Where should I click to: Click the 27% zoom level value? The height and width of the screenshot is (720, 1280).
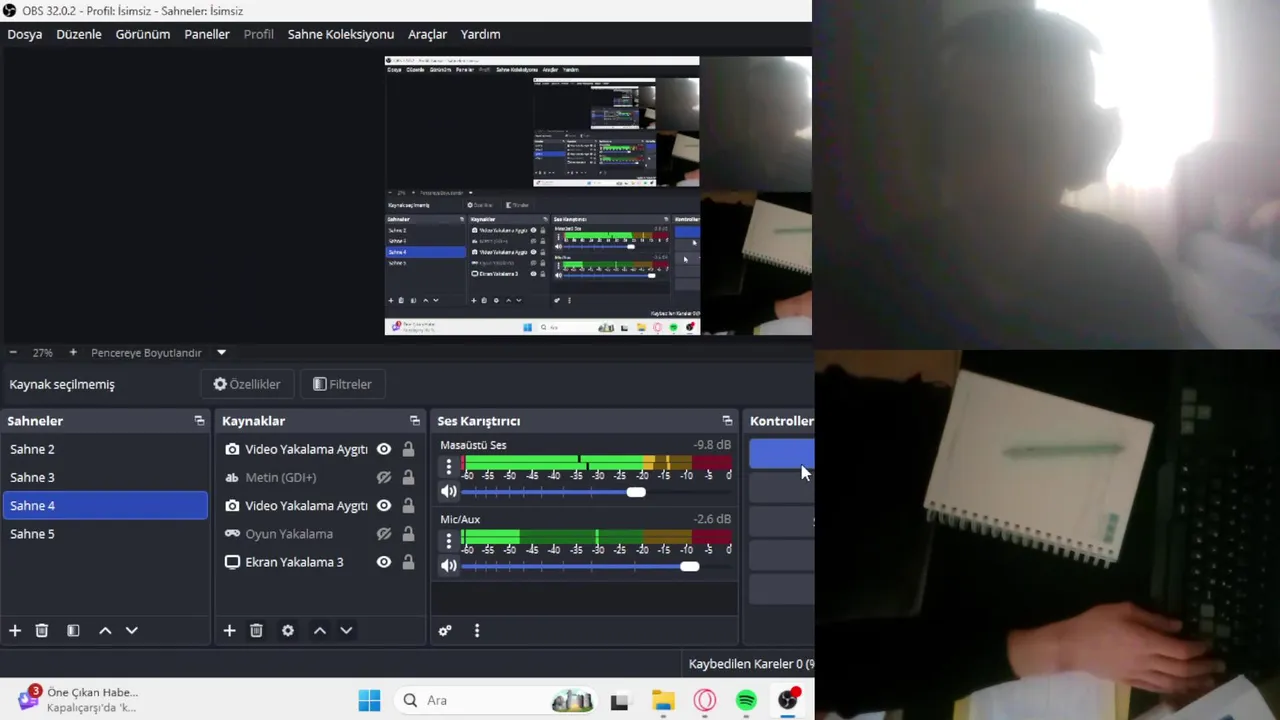pos(42,353)
